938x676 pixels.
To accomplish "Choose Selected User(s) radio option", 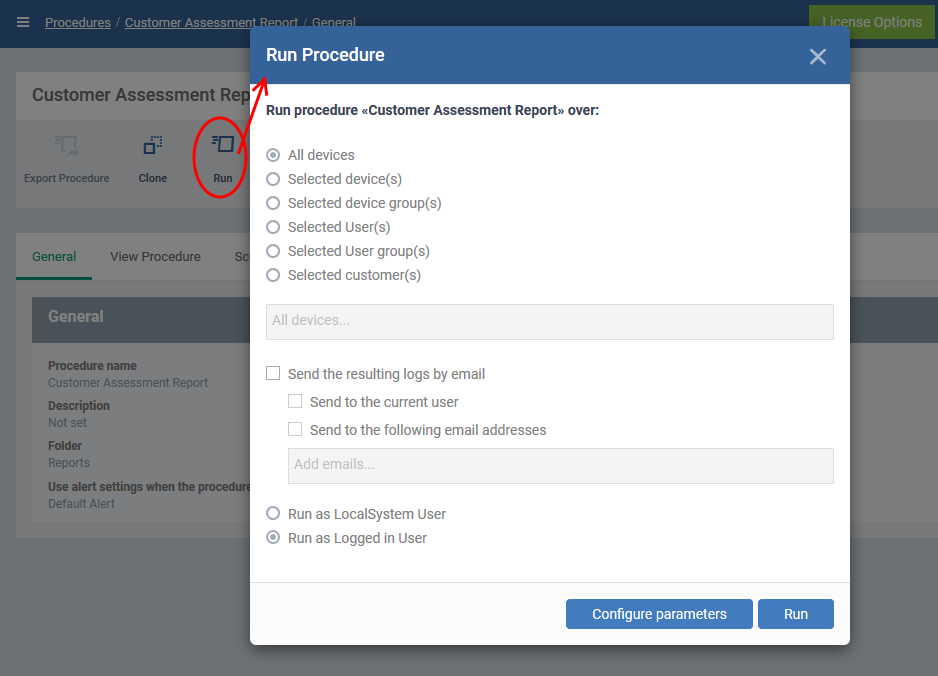I will click(273, 227).
